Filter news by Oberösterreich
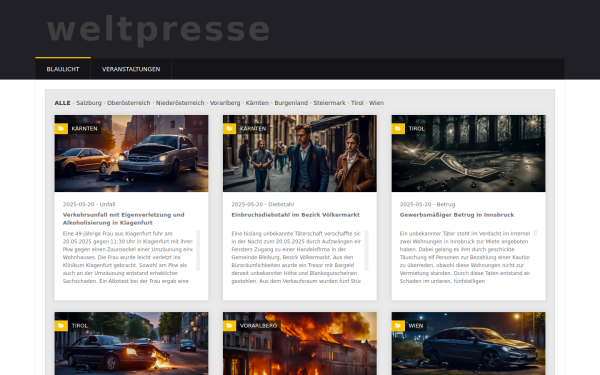600x375 pixels. pyautogui.click(x=129, y=103)
